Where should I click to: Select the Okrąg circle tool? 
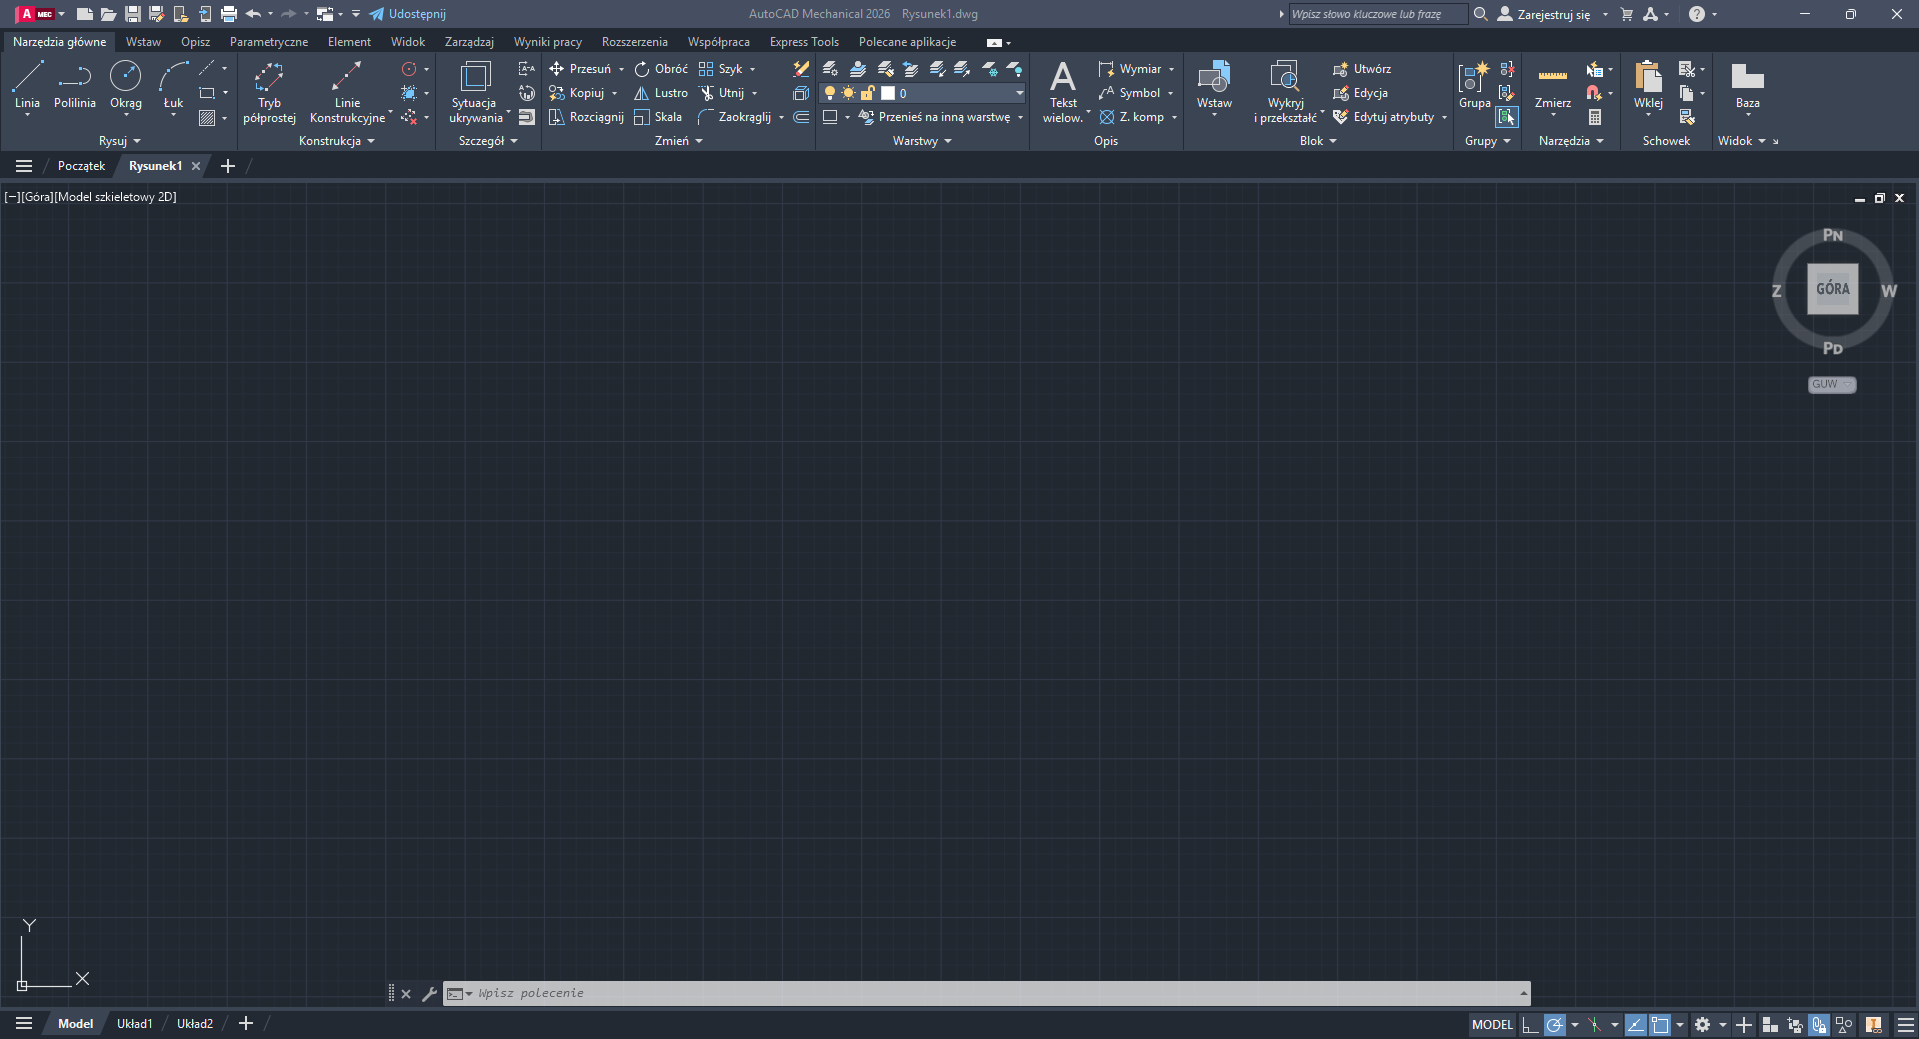pyautogui.click(x=126, y=85)
